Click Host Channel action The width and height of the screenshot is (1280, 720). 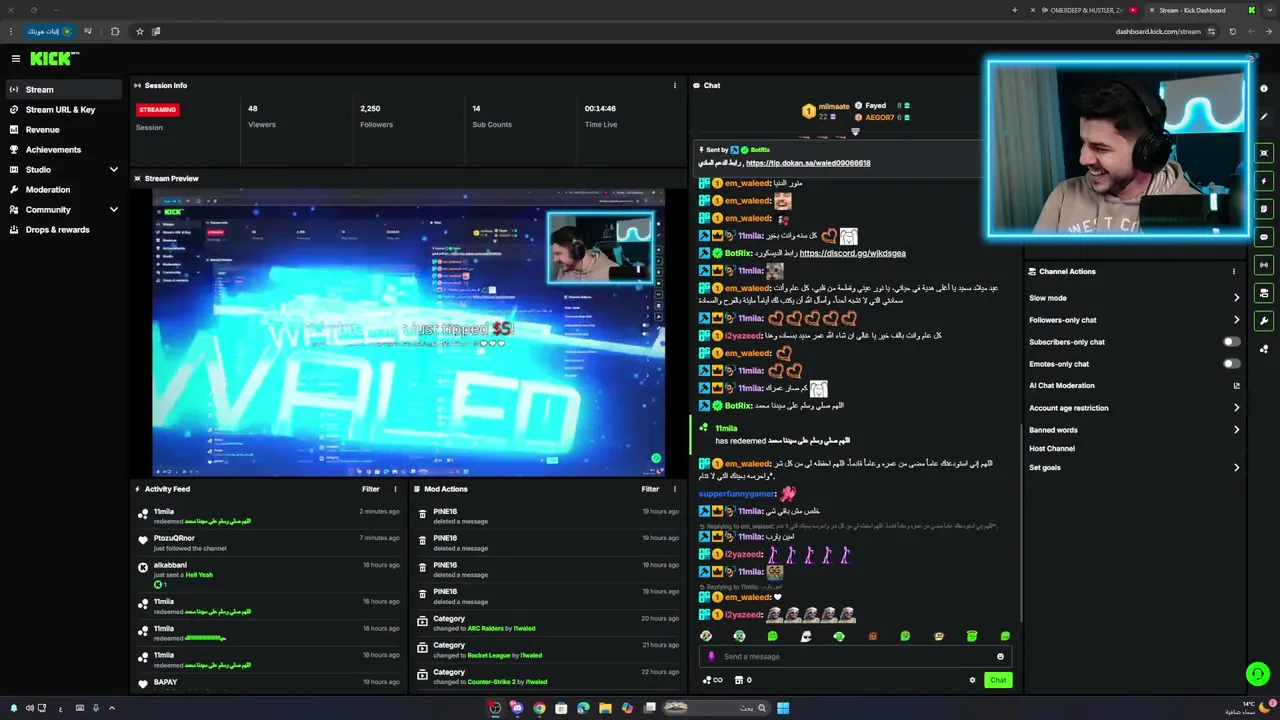click(x=1052, y=449)
